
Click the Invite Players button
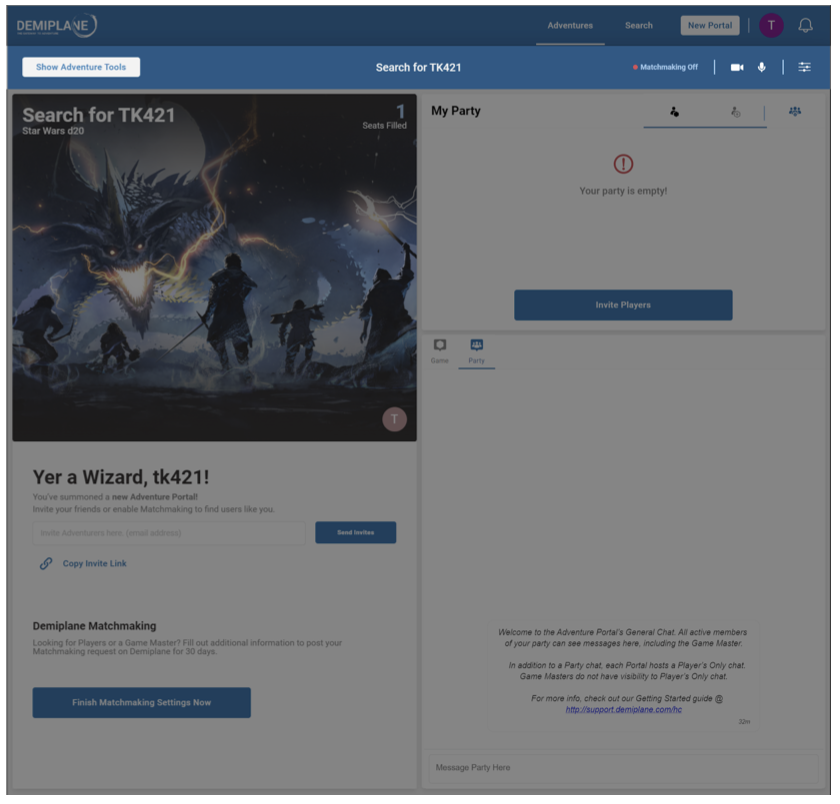pos(624,305)
